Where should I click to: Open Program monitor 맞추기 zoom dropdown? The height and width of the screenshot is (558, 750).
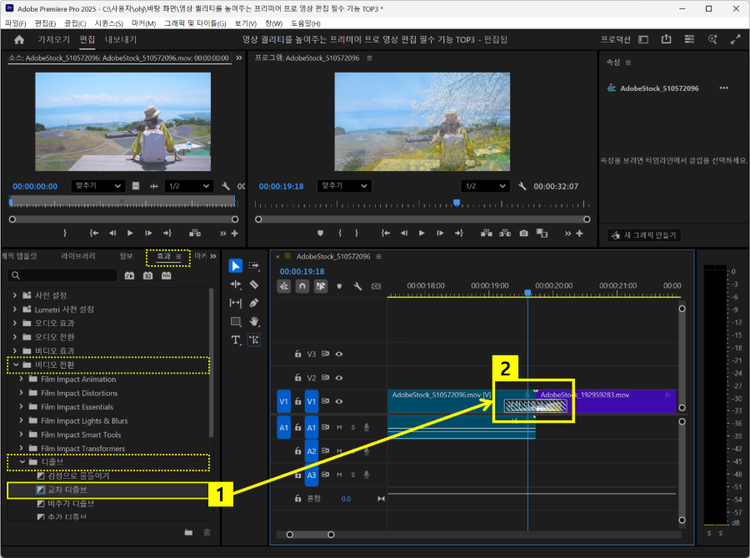(x=344, y=186)
